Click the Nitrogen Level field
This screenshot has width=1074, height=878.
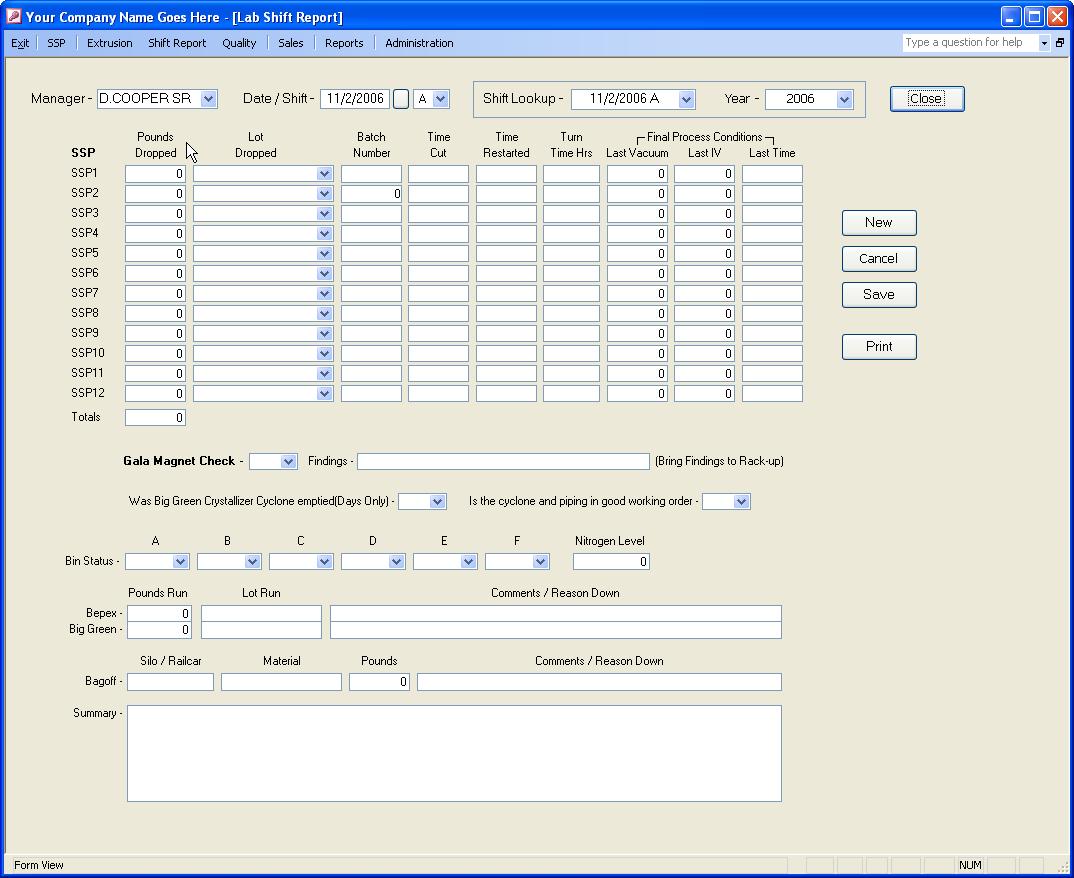tap(611, 562)
